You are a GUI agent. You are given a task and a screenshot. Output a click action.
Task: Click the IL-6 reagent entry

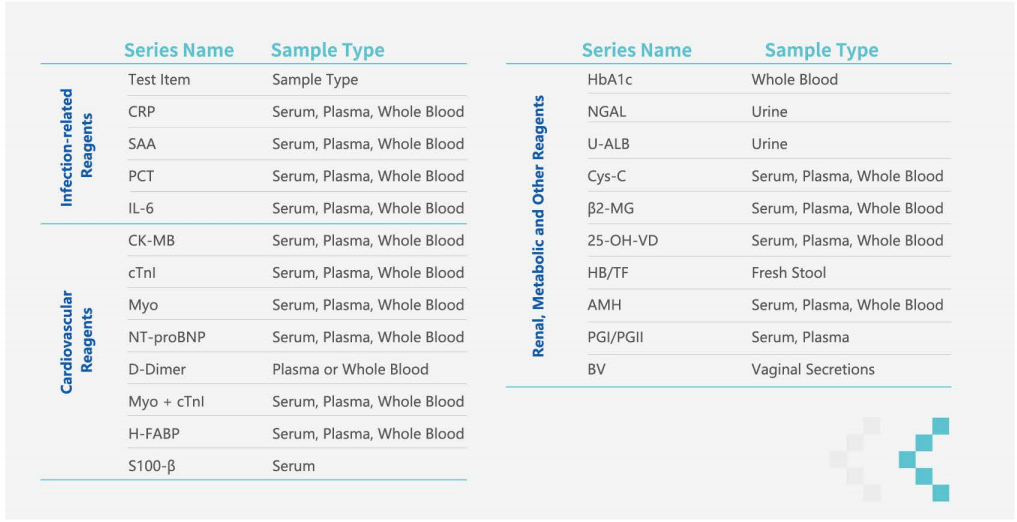pyautogui.click(x=142, y=208)
